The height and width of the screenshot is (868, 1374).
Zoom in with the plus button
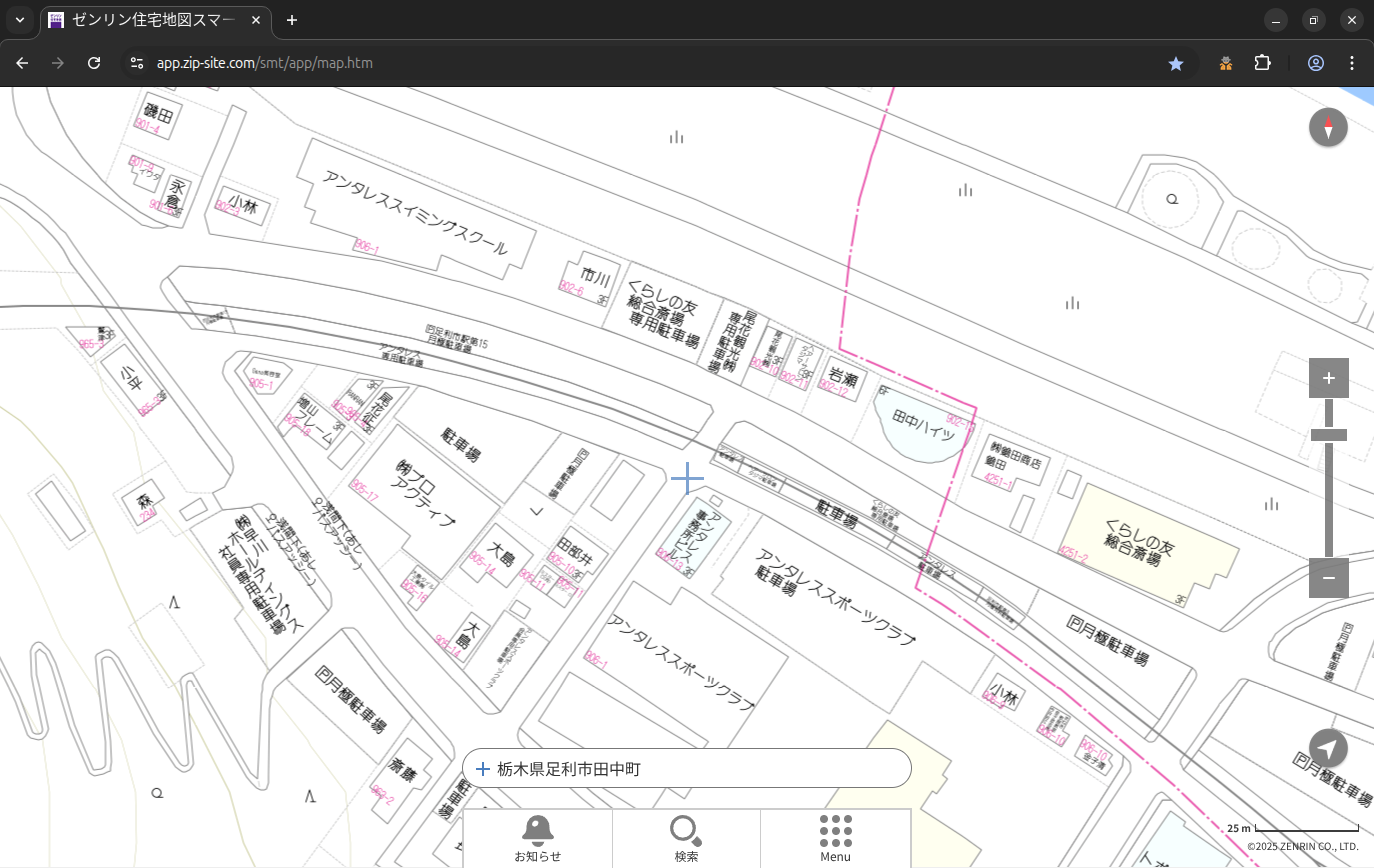(x=1328, y=378)
